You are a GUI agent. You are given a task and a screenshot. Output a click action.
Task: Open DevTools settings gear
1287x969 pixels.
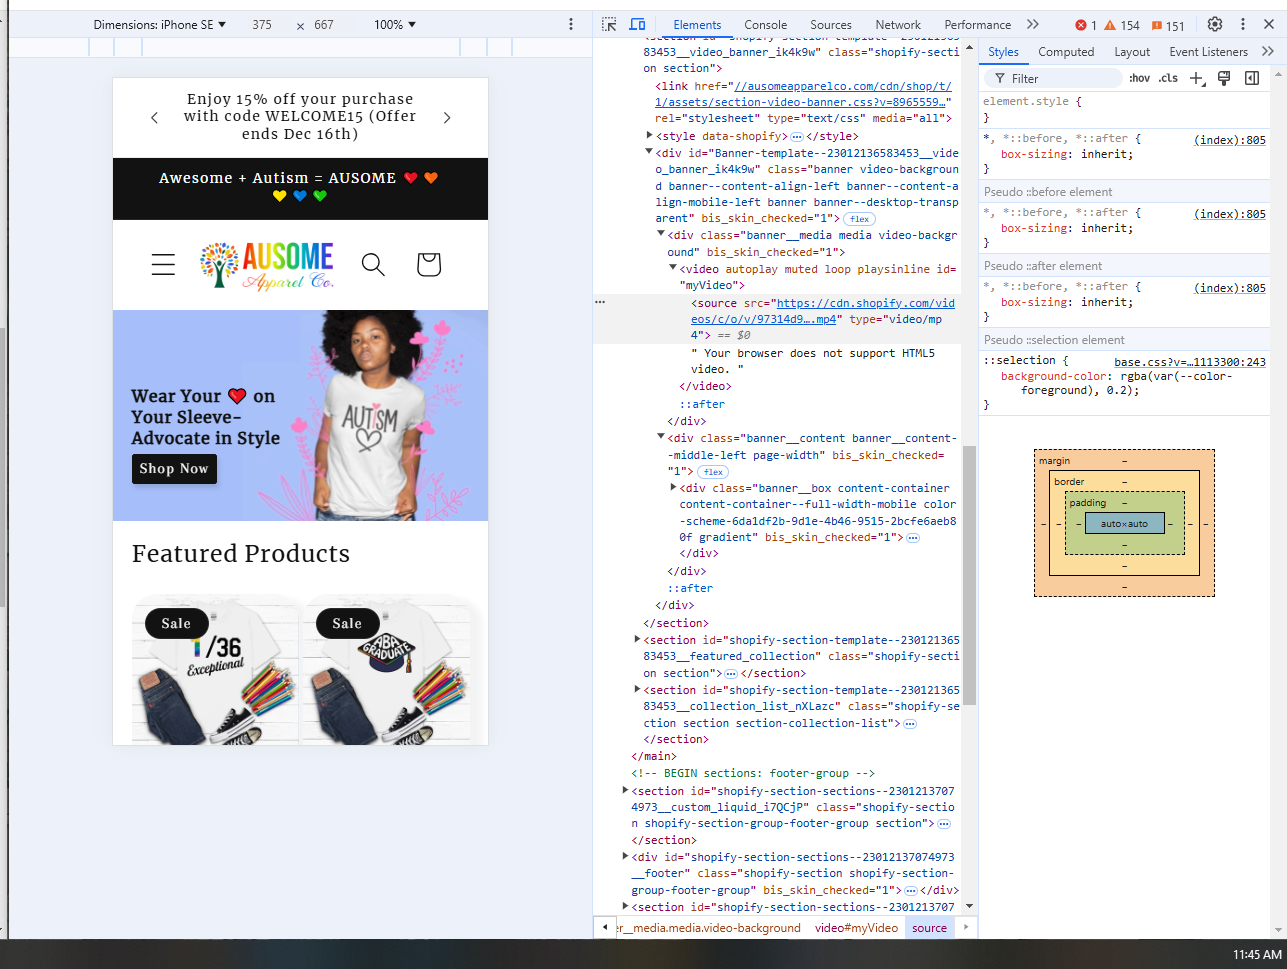1215,24
